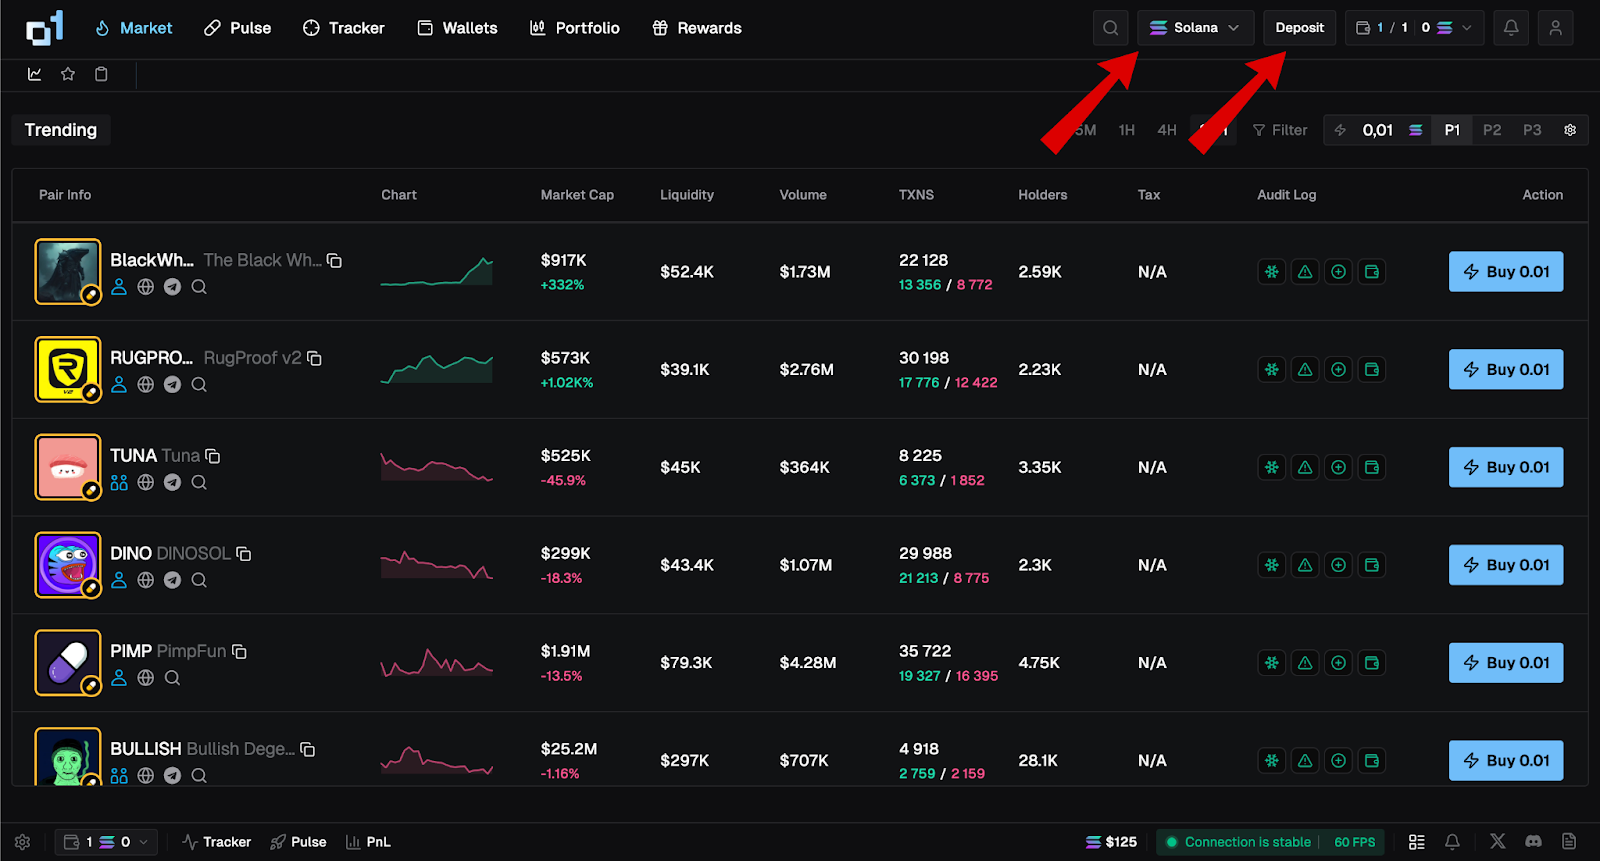The image size is (1600, 861).
Task: Open Tracker from bottom bar
Action: click(217, 842)
